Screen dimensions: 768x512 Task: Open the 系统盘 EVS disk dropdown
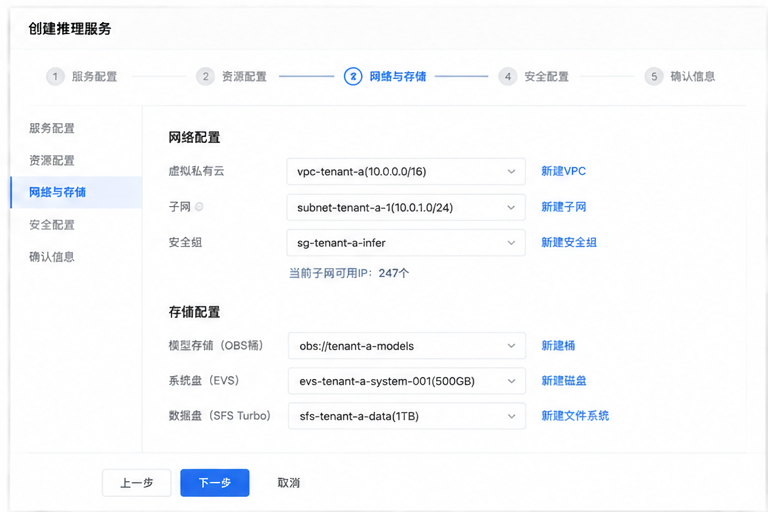click(407, 381)
